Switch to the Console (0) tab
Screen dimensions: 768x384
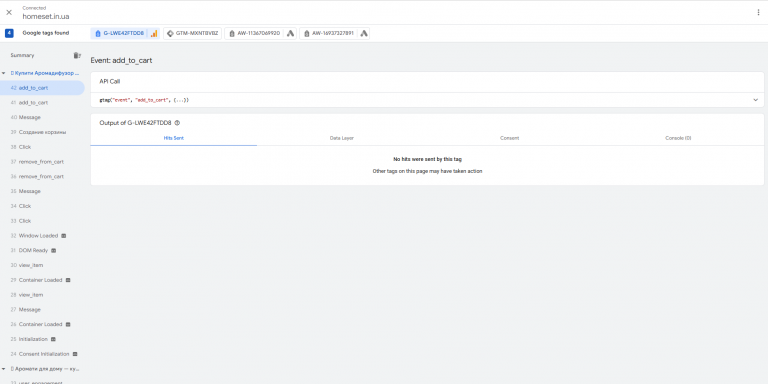pyautogui.click(x=678, y=138)
